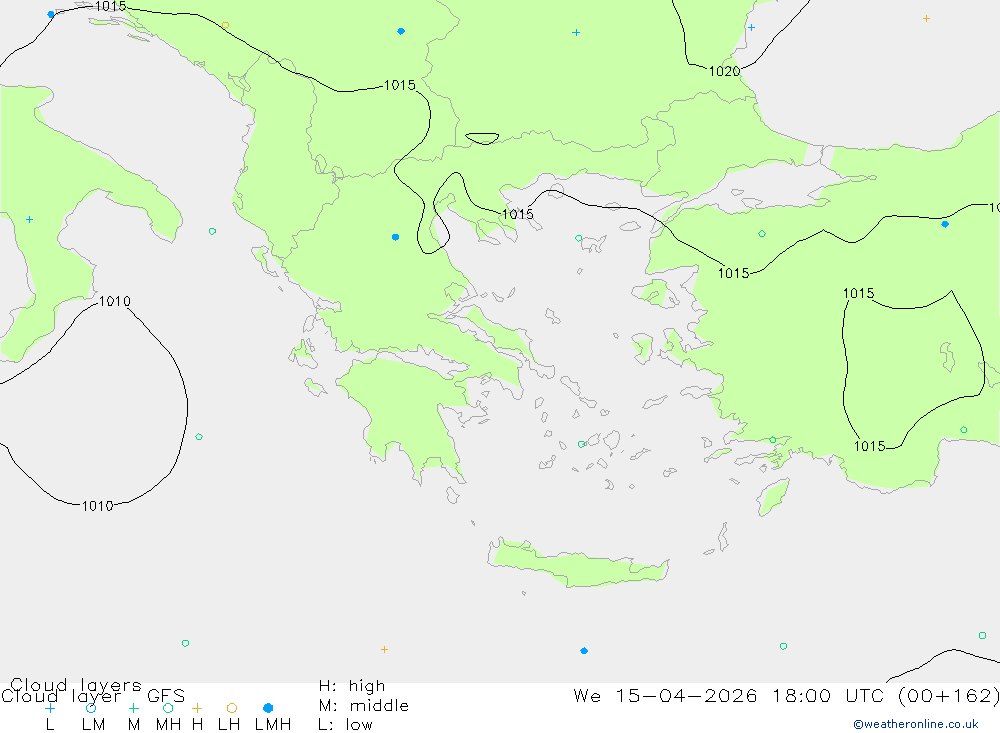Click the 1015 label over Serbia and Bulgaria
Image resolution: width=1000 pixels, height=733 pixels.
[400, 85]
